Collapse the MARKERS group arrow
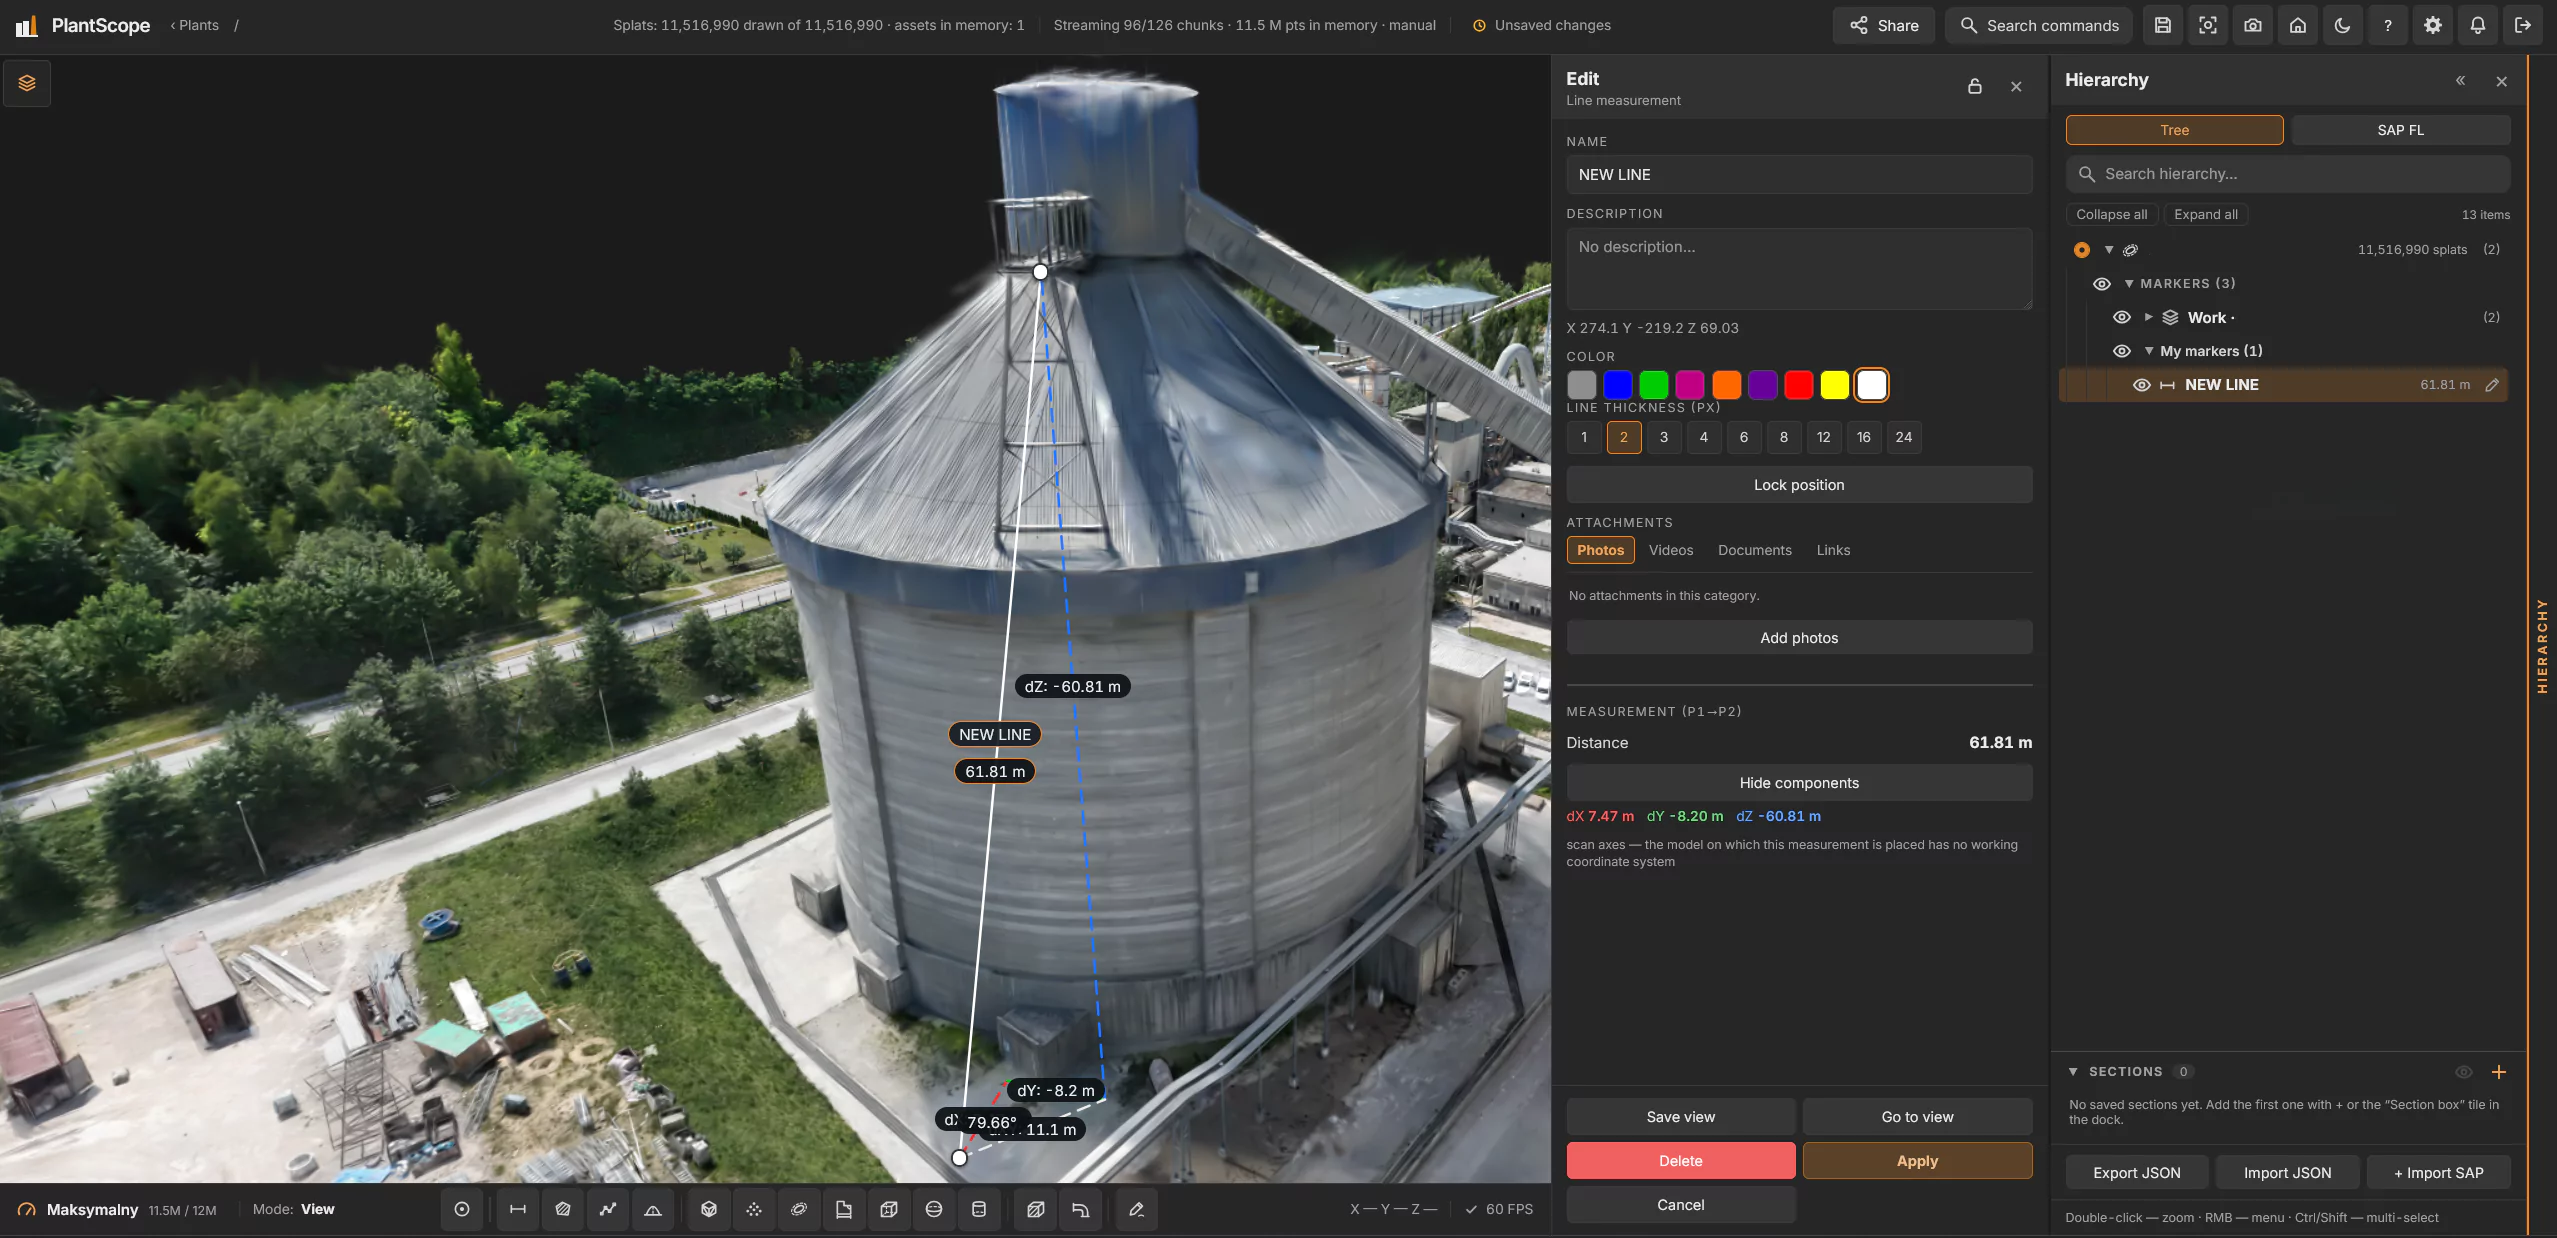This screenshot has width=2557, height=1238. pyautogui.click(x=2129, y=284)
